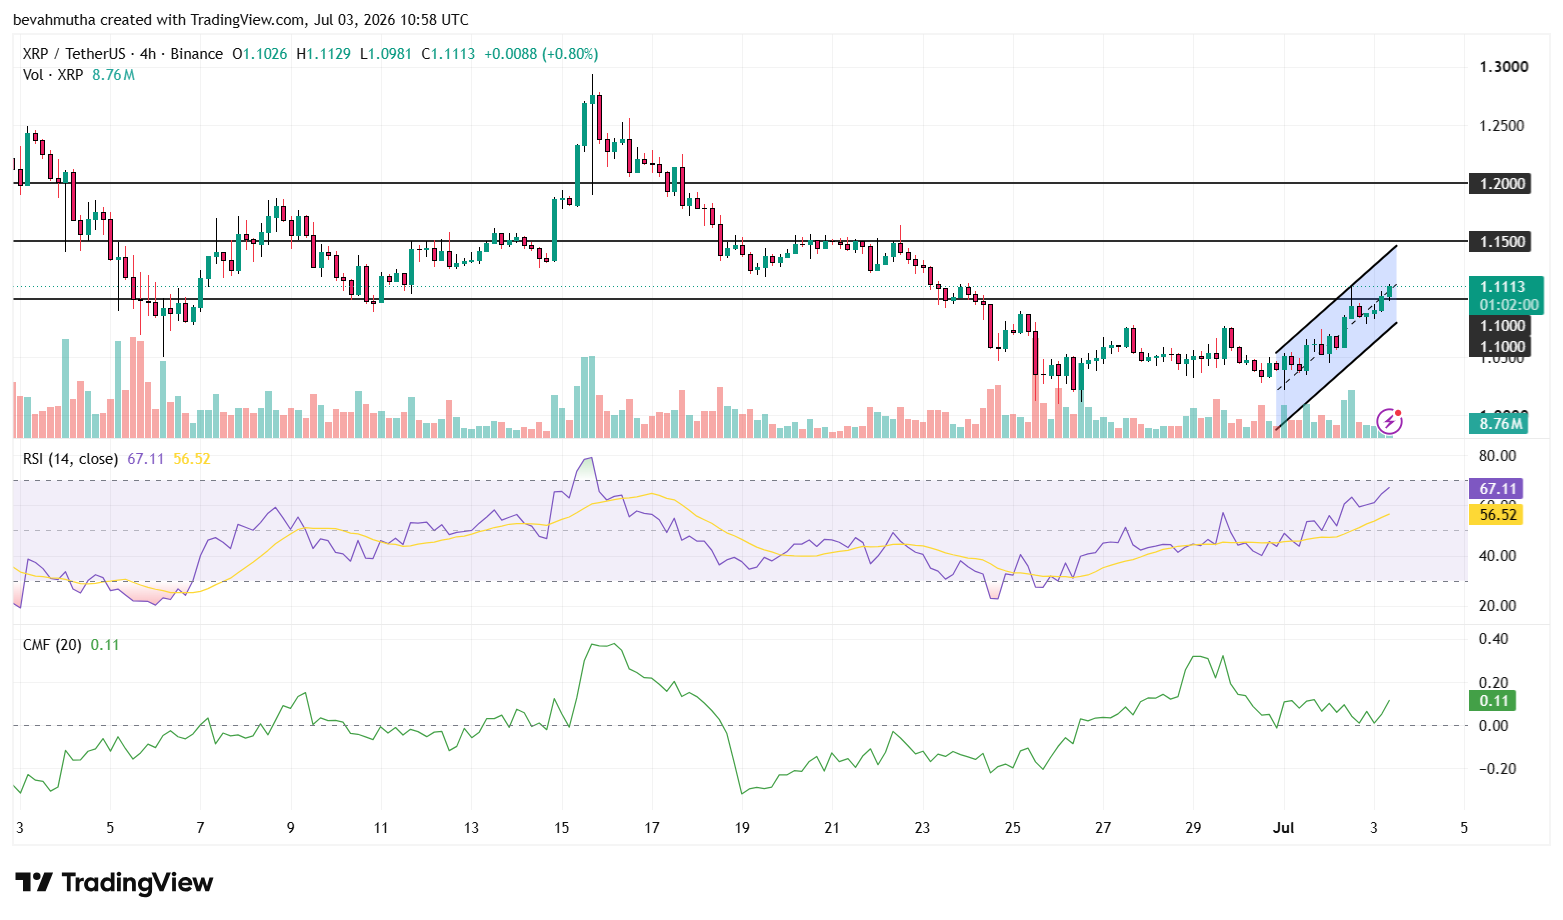Click the CMF (20) indicator label

[52, 645]
